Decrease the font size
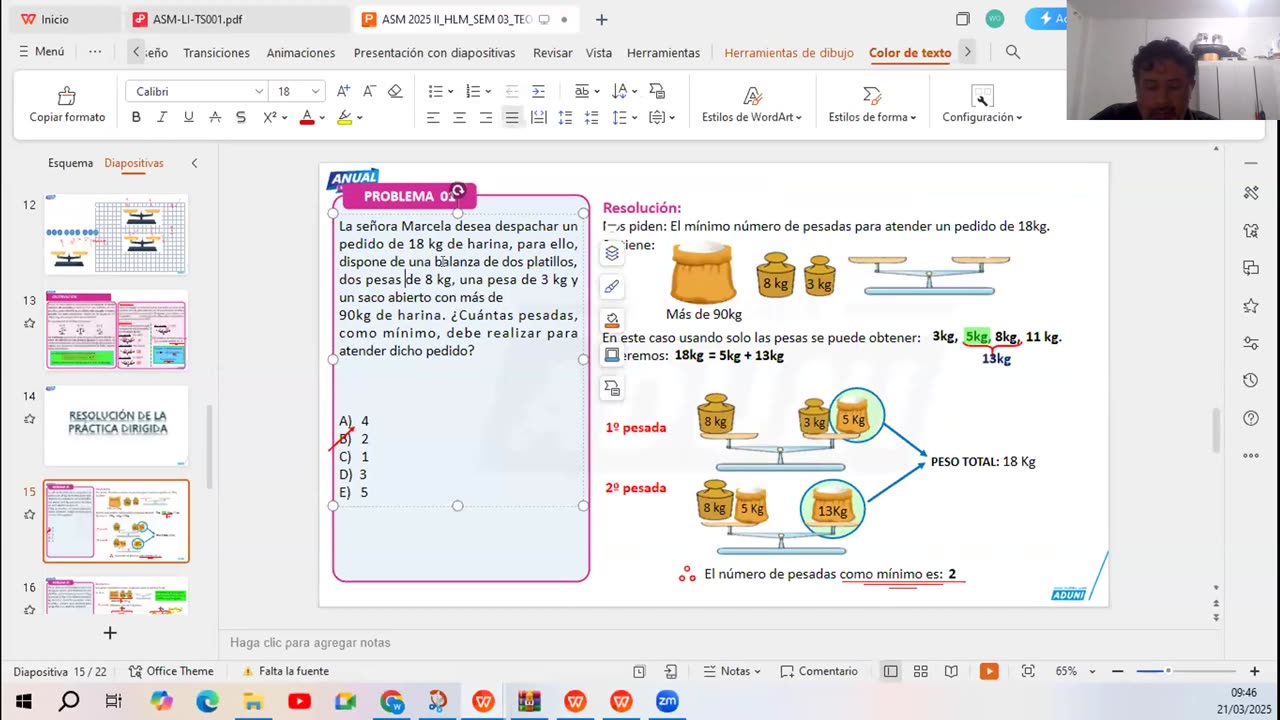Viewport: 1280px width, 720px height. (x=369, y=91)
